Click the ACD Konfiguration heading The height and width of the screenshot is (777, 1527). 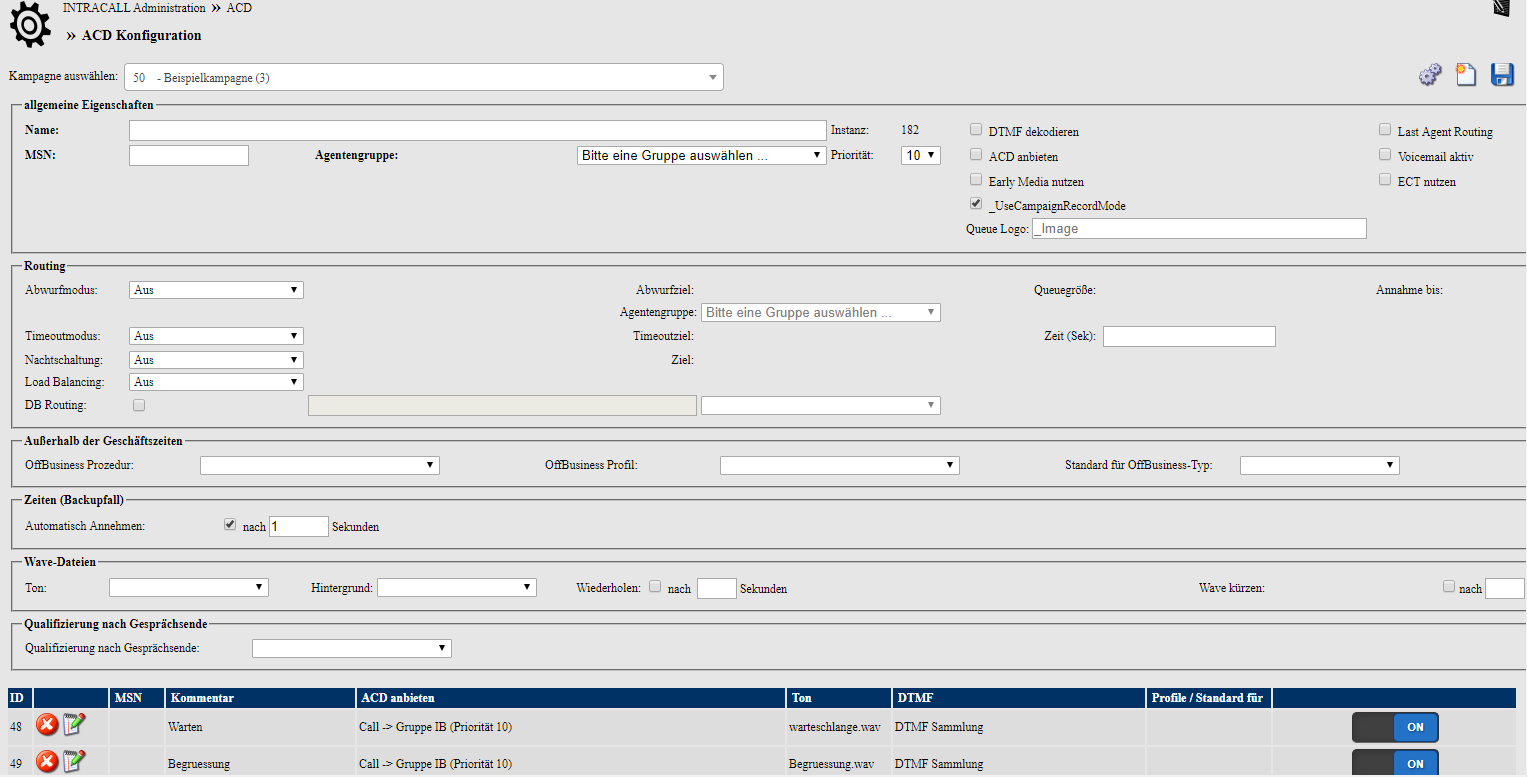tap(141, 35)
